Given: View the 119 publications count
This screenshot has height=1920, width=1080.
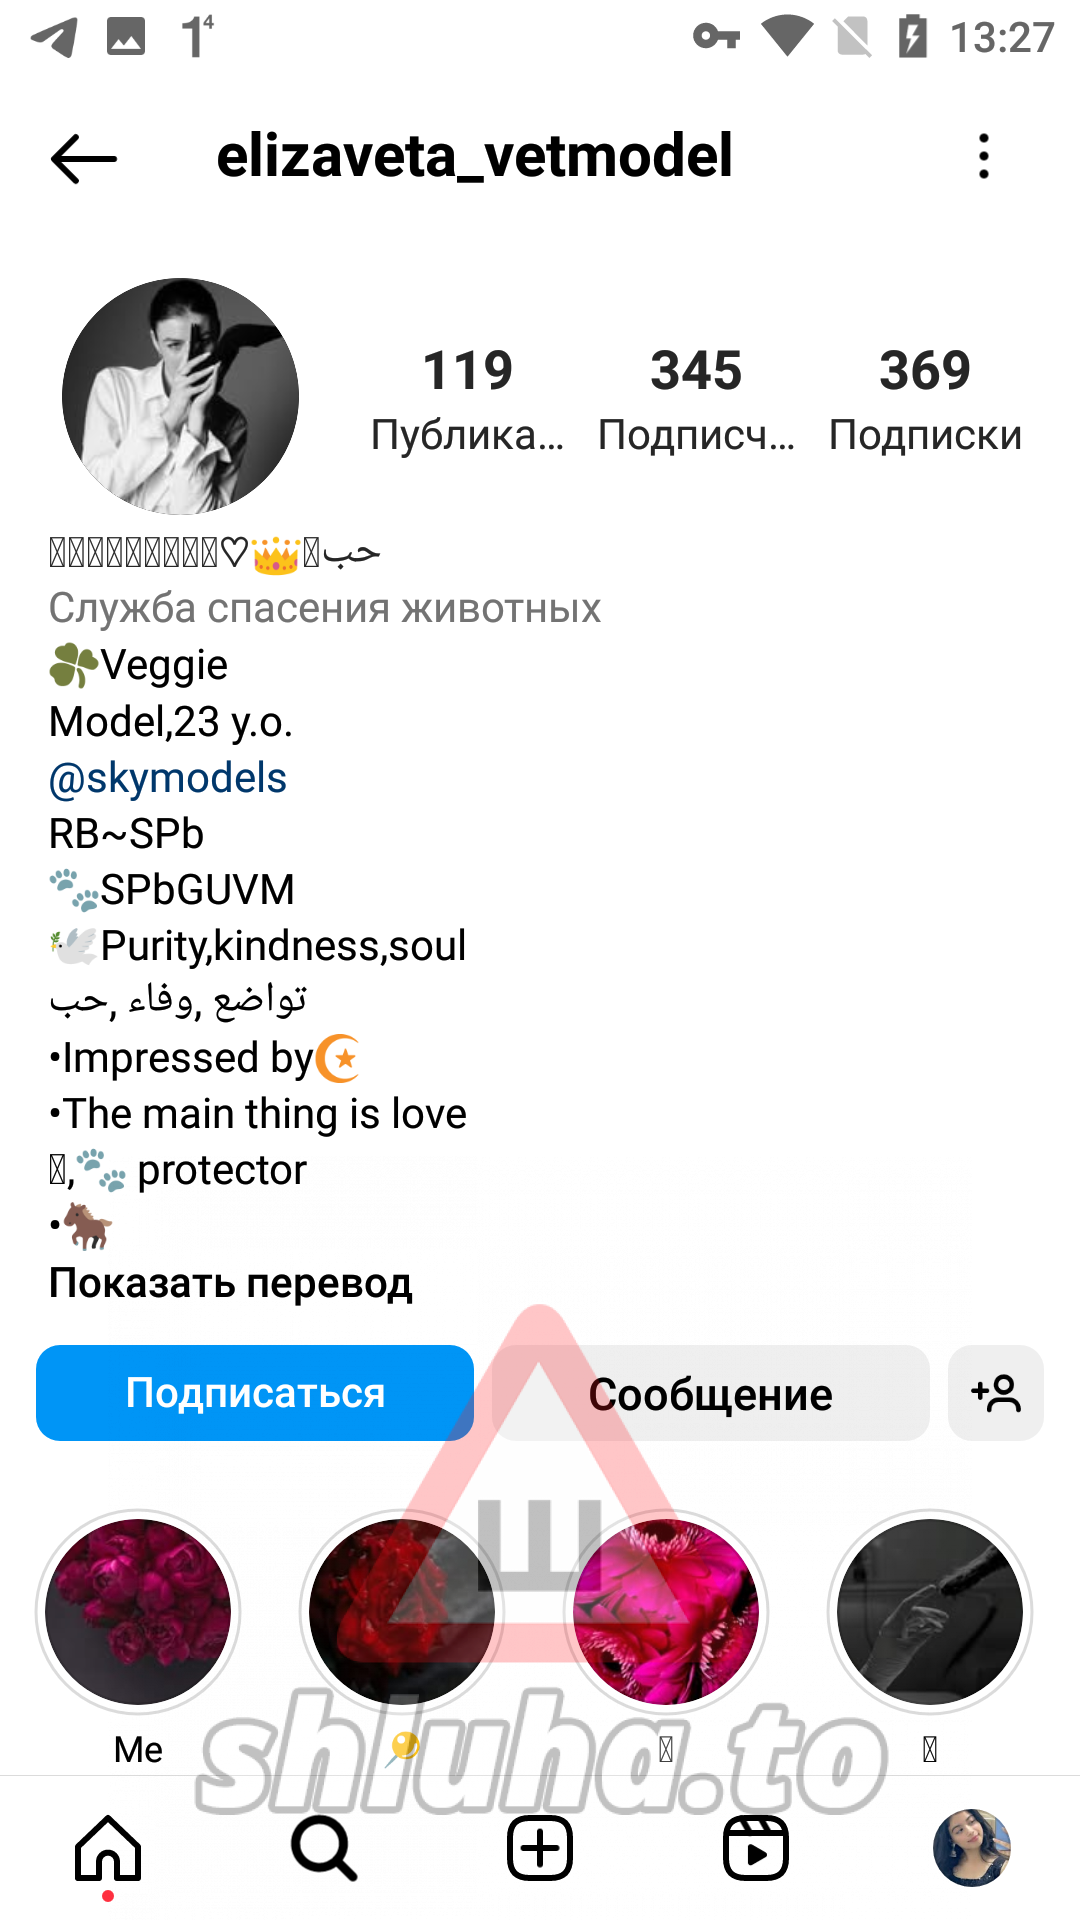Looking at the screenshot, I should point(467,399).
